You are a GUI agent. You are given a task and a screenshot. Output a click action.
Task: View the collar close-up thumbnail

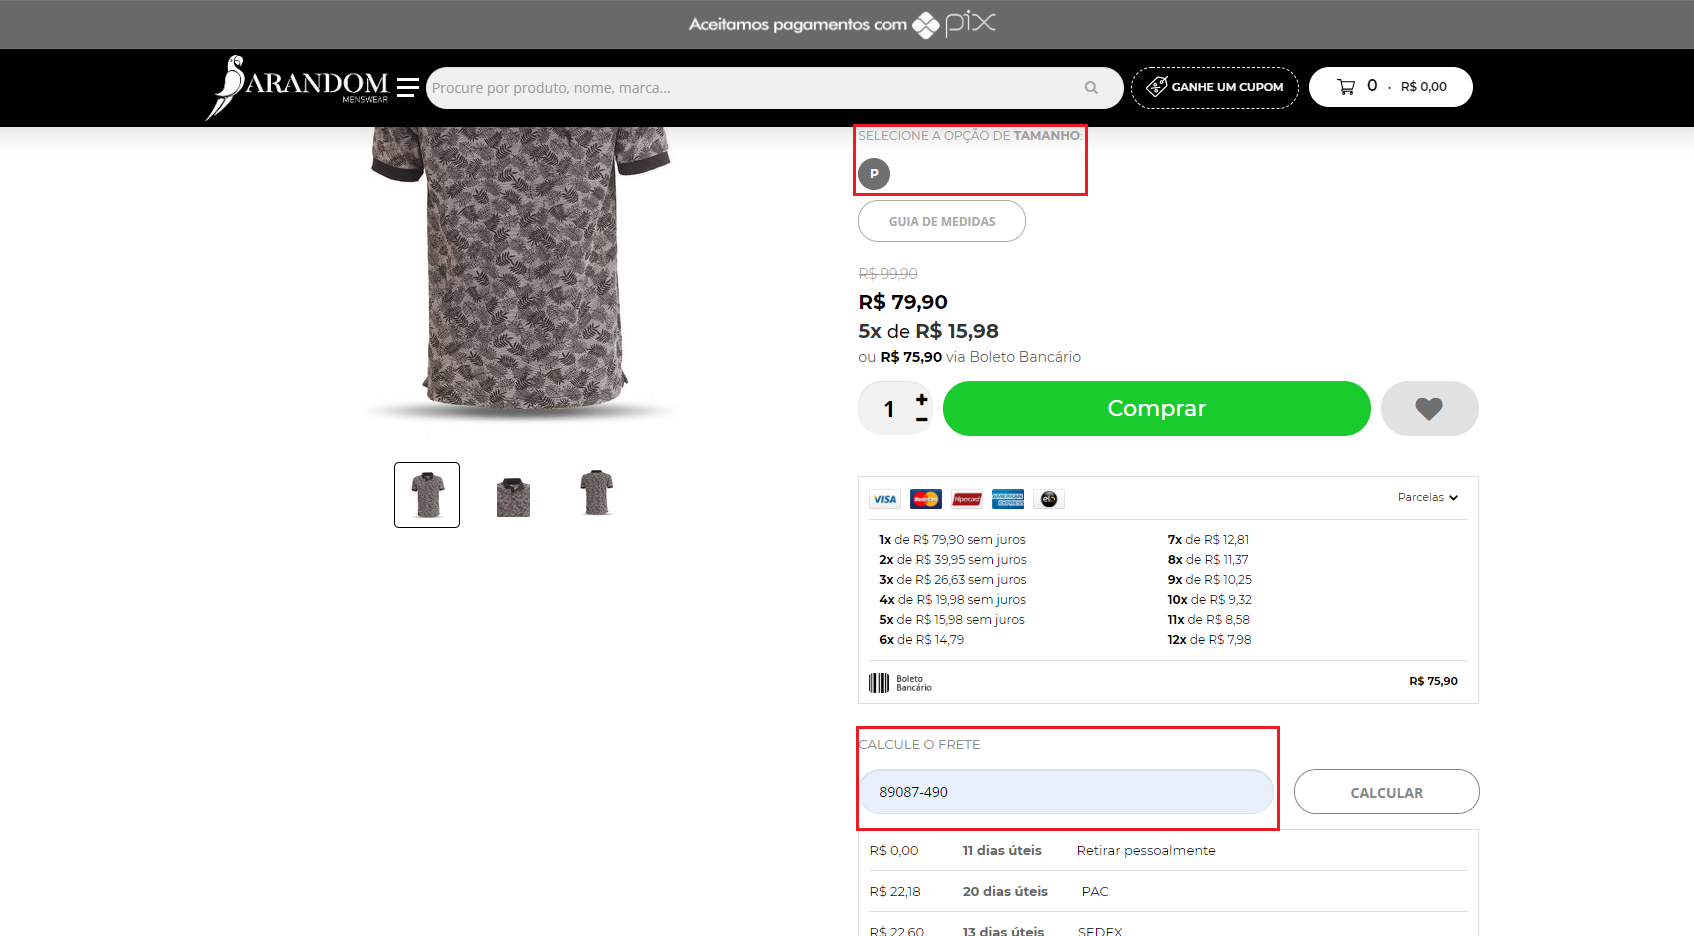pos(513,495)
